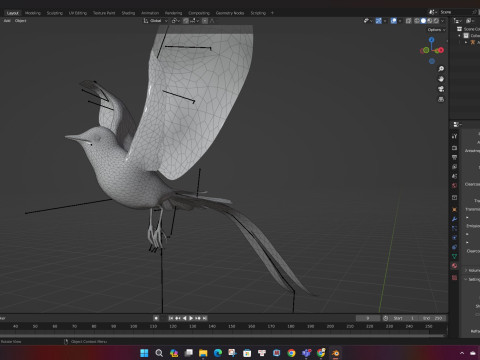Click the zoom view magnifier icon
The image size is (480, 360).
[x=441, y=69]
